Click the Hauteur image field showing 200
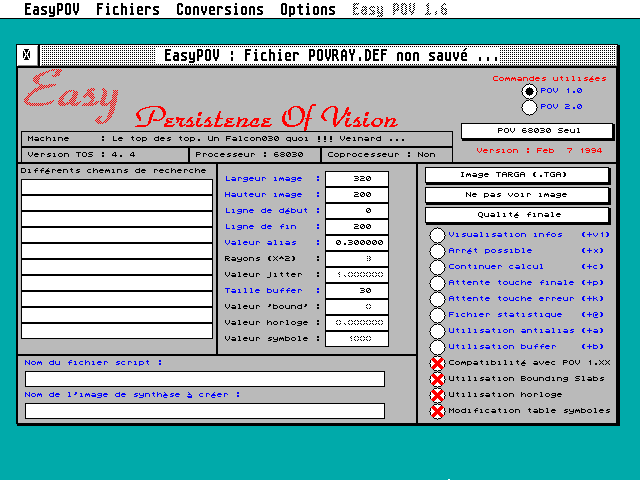Screen dimensions: 640x480 coord(357,195)
